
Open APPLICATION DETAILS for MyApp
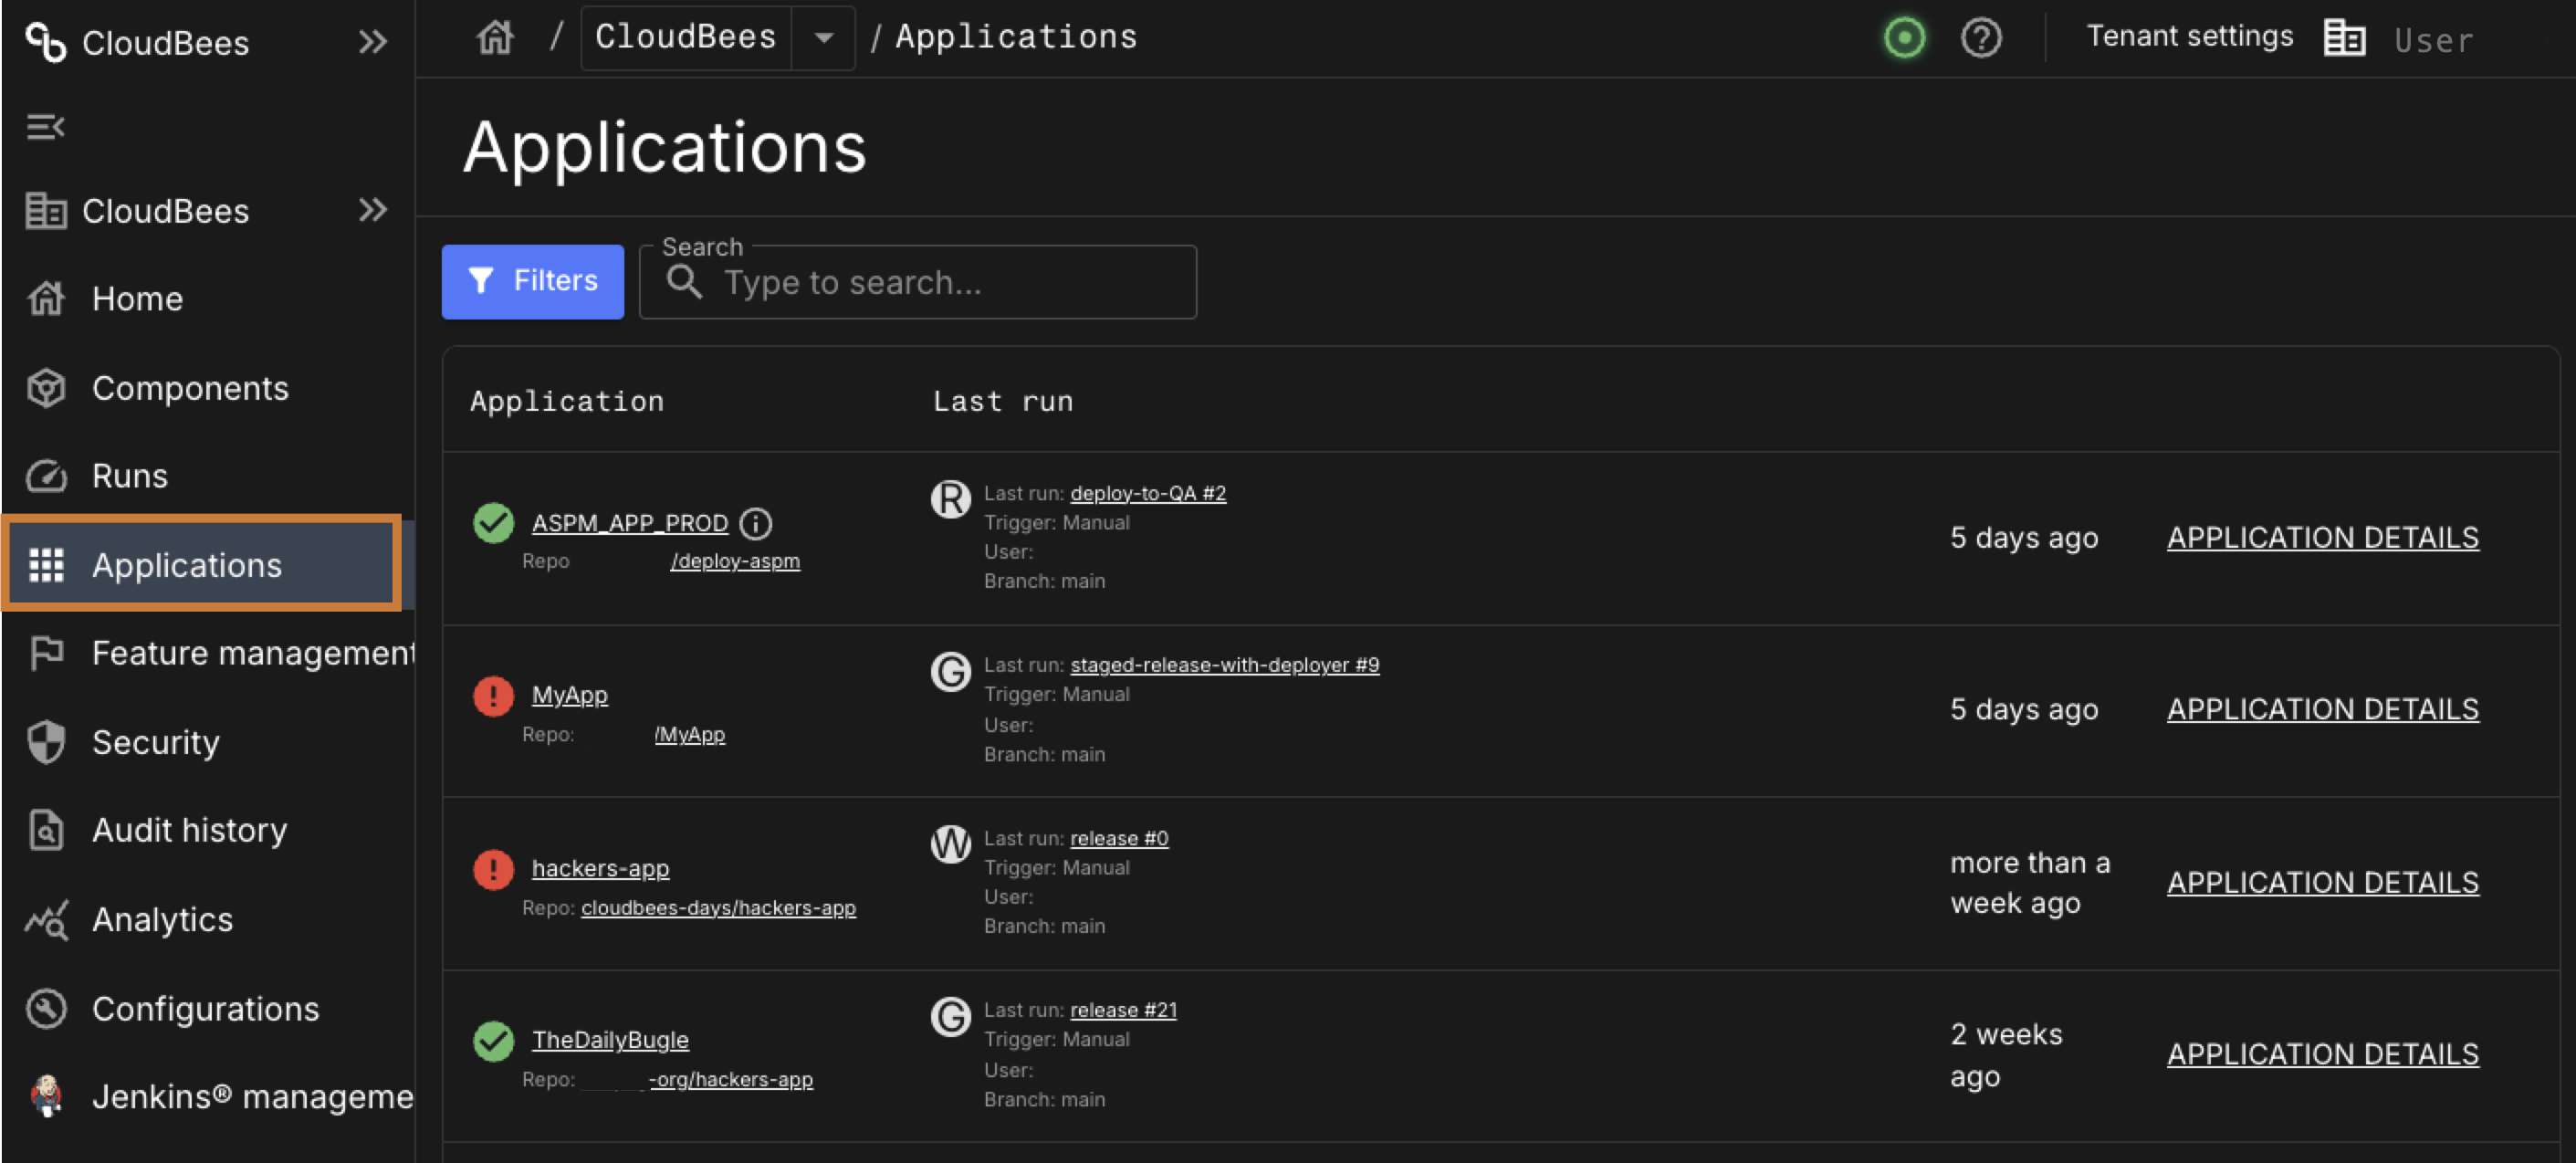coord(2323,708)
